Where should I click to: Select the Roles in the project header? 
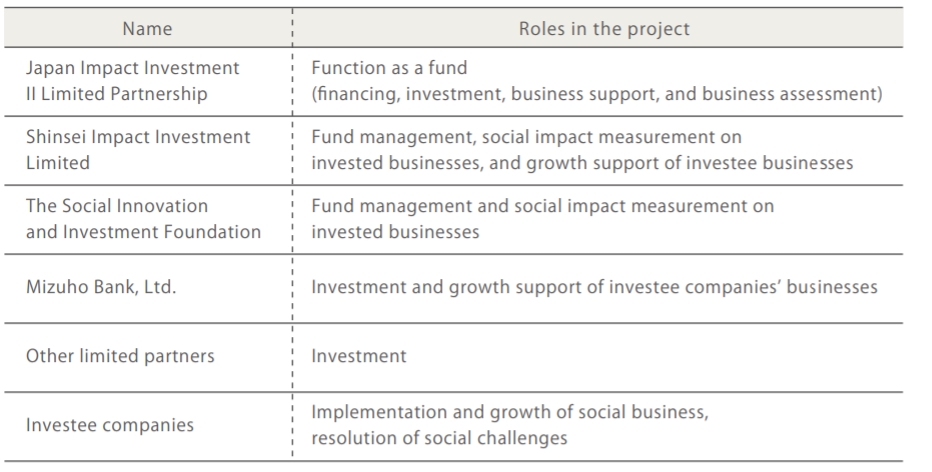tap(603, 28)
